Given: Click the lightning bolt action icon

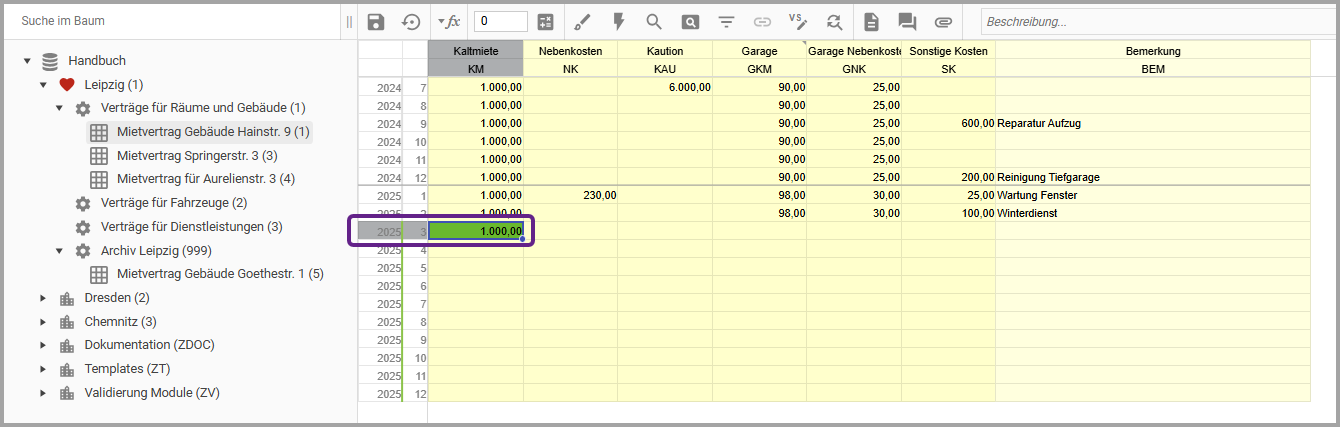Looking at the screenshot, I should point(618,21).
